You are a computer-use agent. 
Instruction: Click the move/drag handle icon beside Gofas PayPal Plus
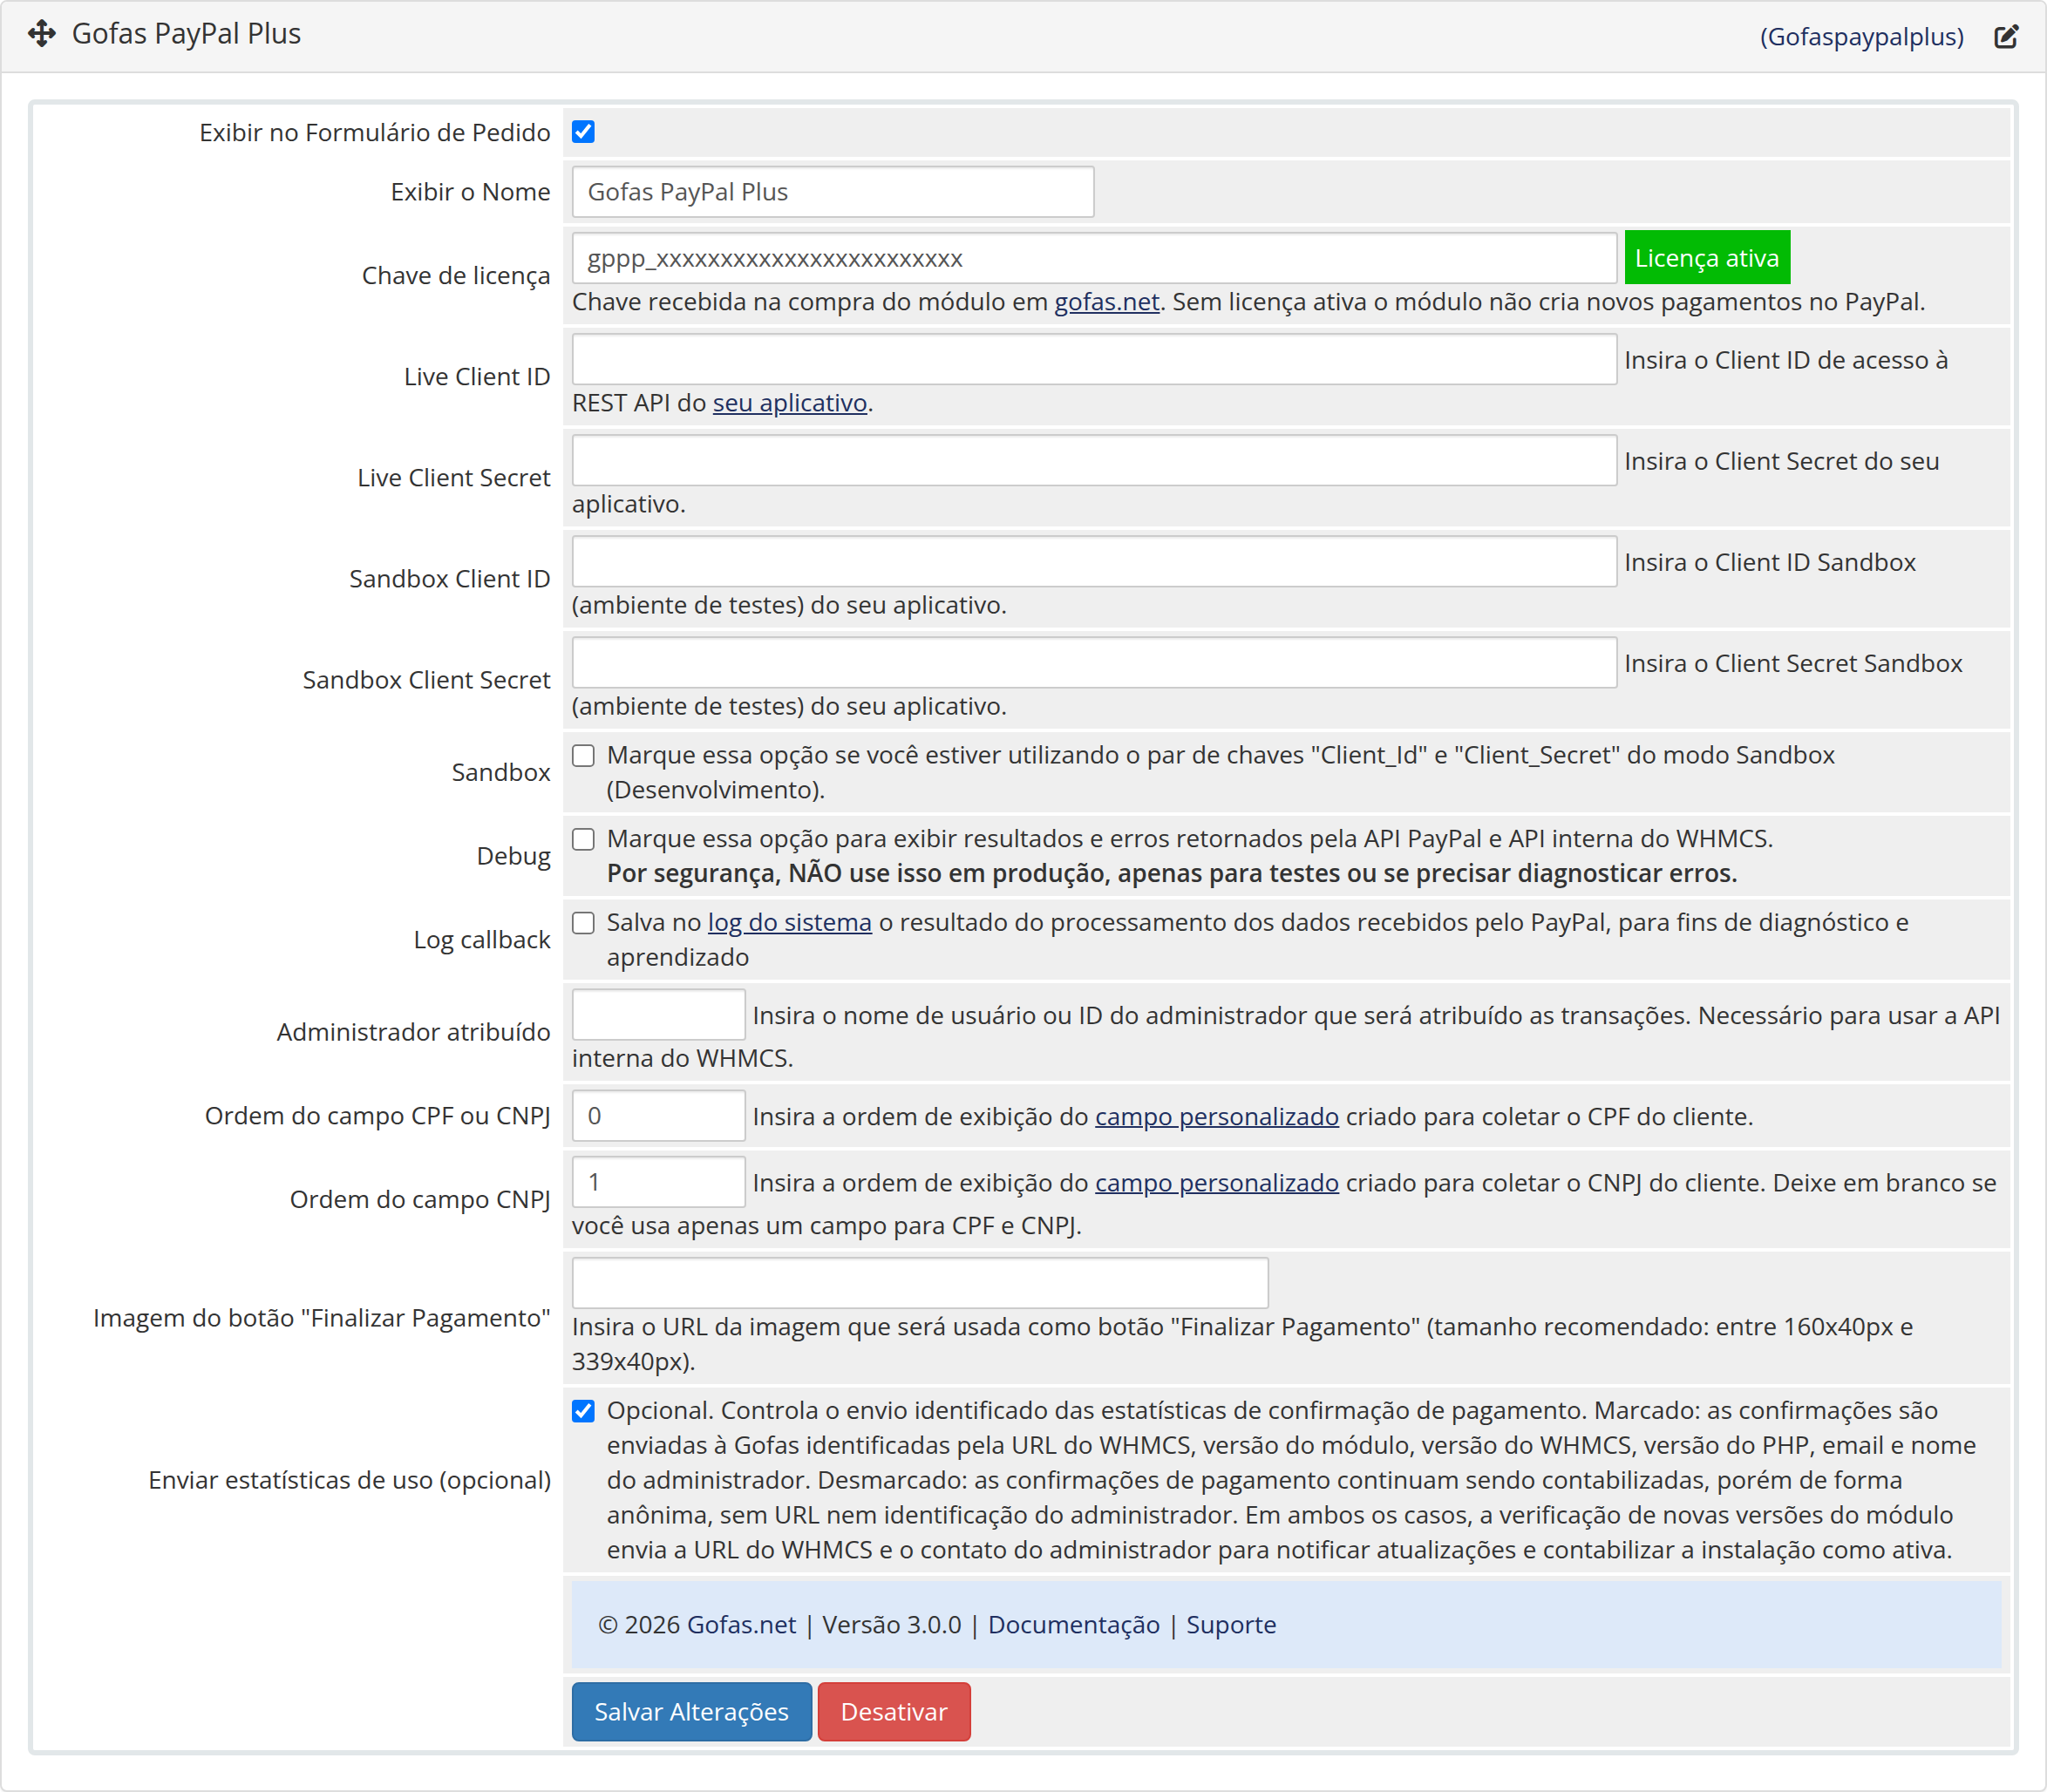point(42,34)
